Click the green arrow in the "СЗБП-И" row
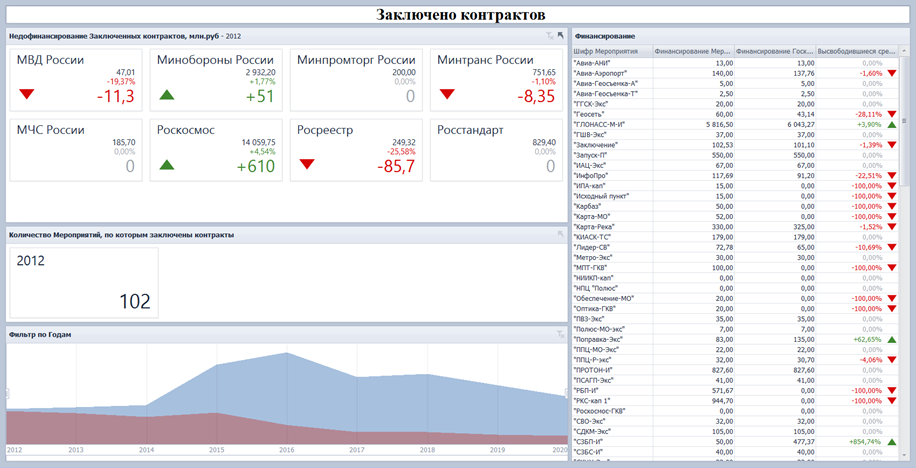 (891, 442)
